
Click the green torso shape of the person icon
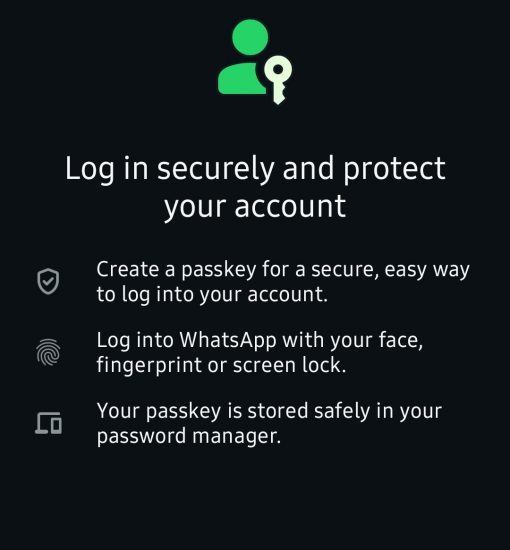coord(242,79)
